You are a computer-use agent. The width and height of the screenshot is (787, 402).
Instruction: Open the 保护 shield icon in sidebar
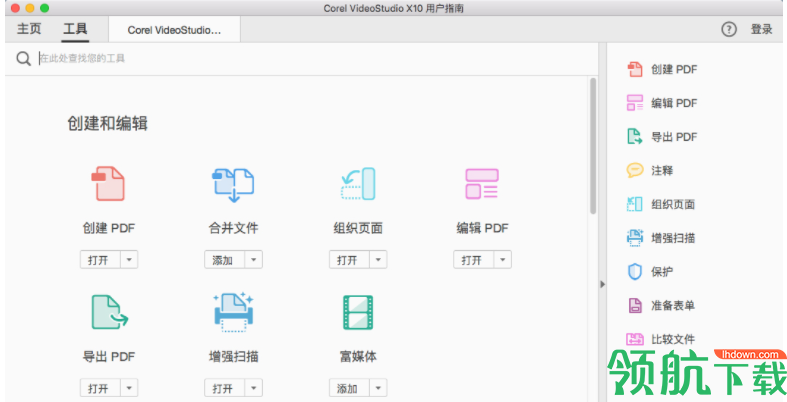(635, 272)
